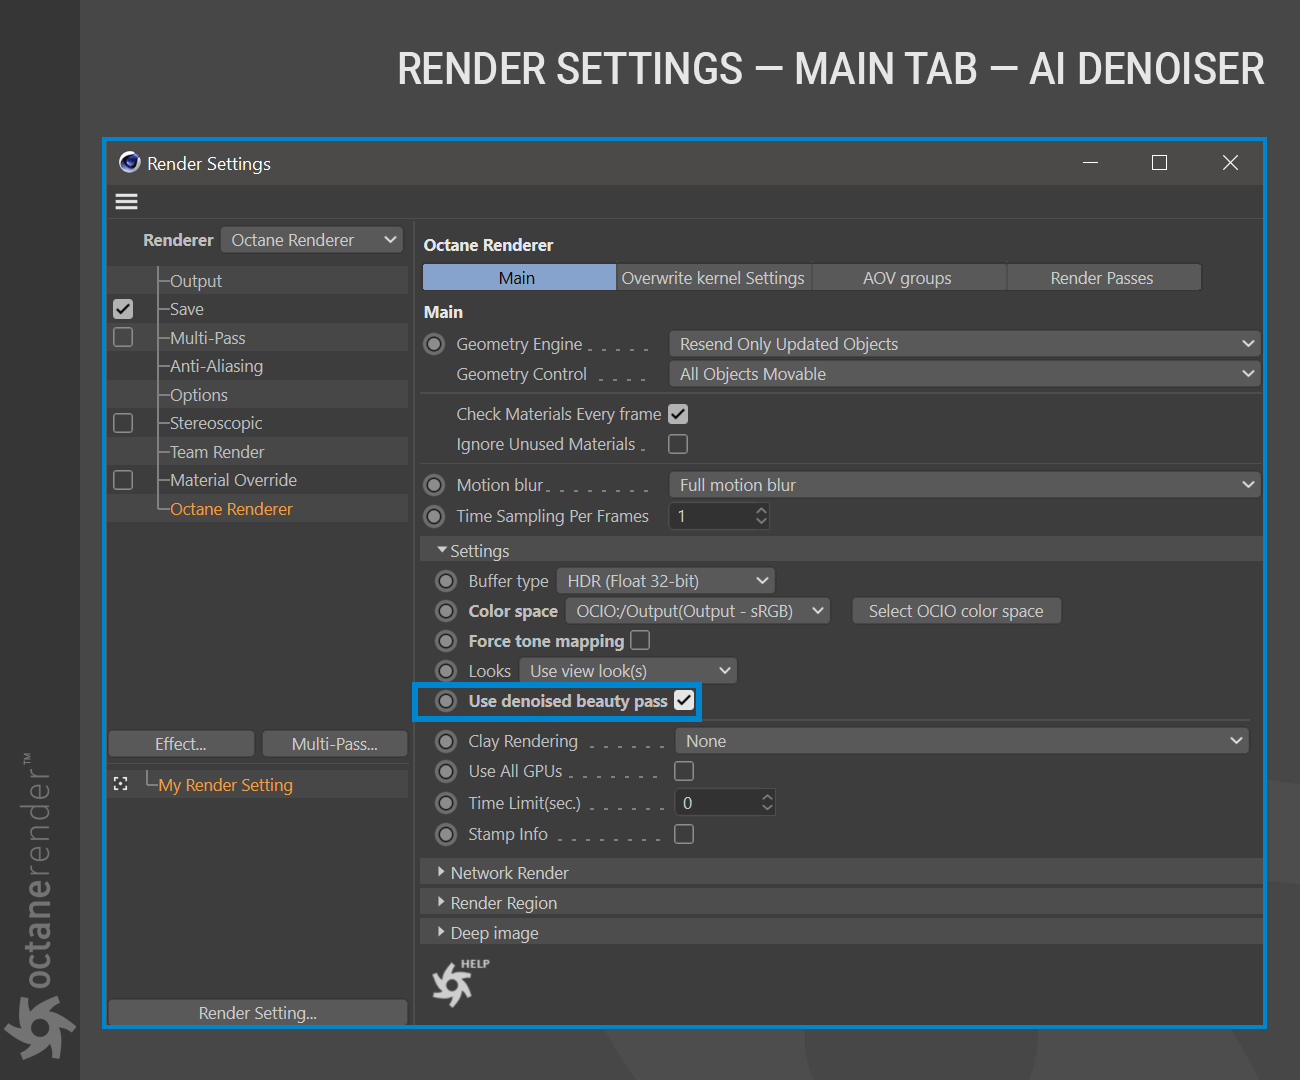This screenshot has width=1300, height=1080.
Task: Click the Time Limit animation dot
Action: coord(446,803)
